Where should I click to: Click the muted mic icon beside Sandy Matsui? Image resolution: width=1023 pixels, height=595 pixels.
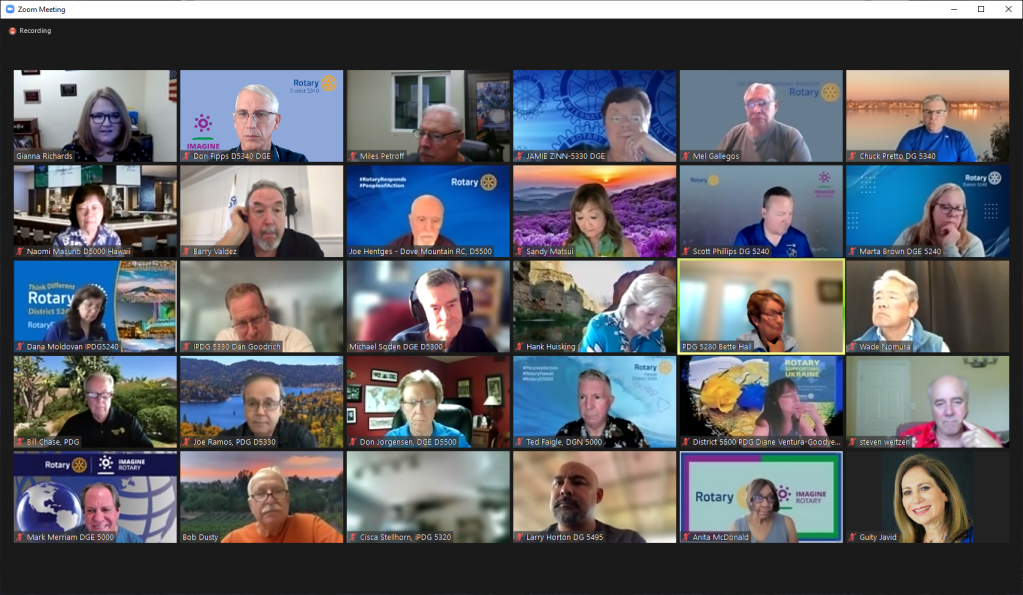point(520,251)
